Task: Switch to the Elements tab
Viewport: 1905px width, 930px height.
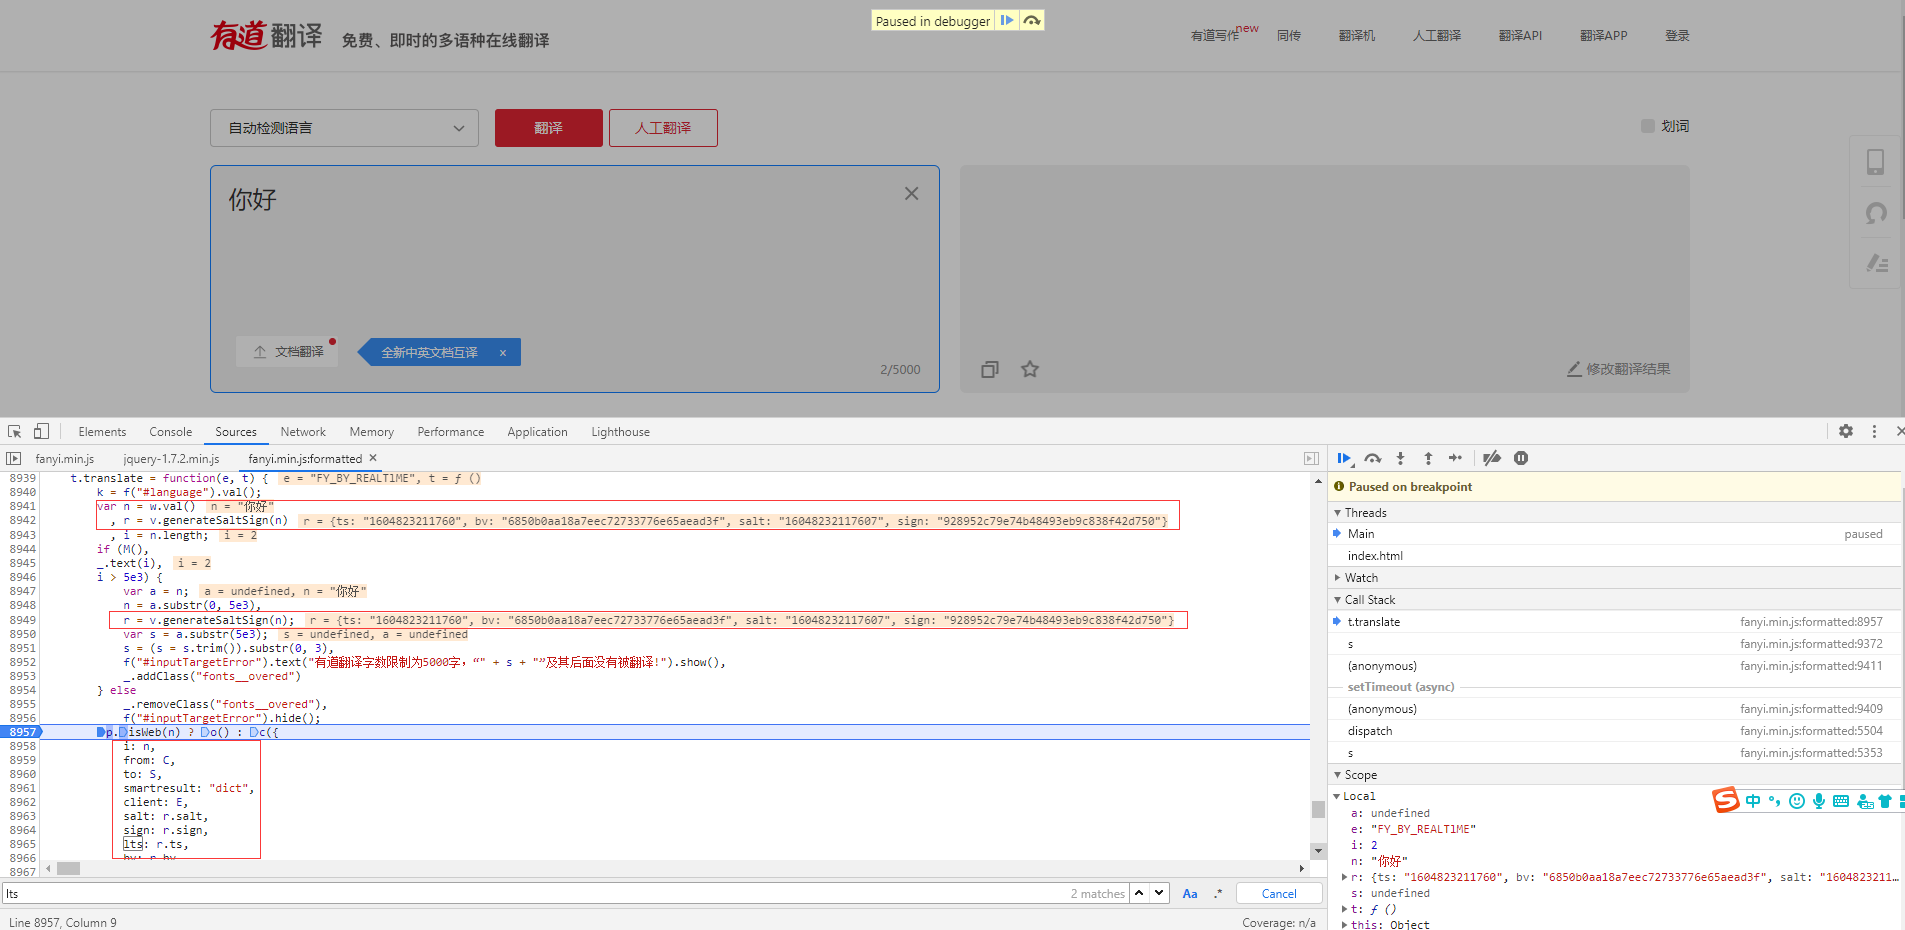Action: (102, 431)
